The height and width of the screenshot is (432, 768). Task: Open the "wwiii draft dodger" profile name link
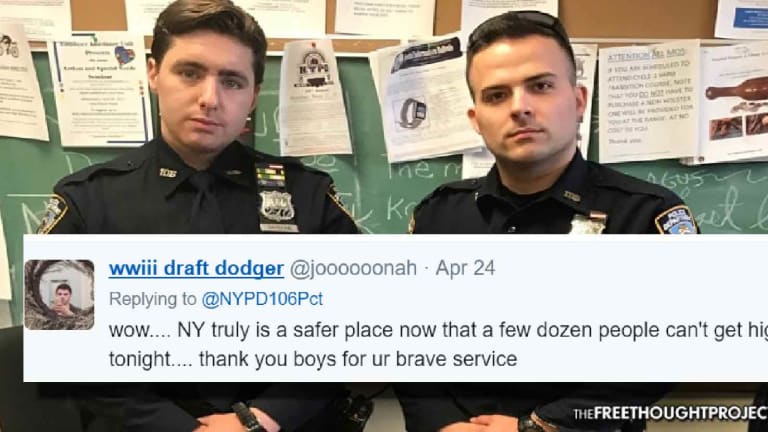(196, 269)
